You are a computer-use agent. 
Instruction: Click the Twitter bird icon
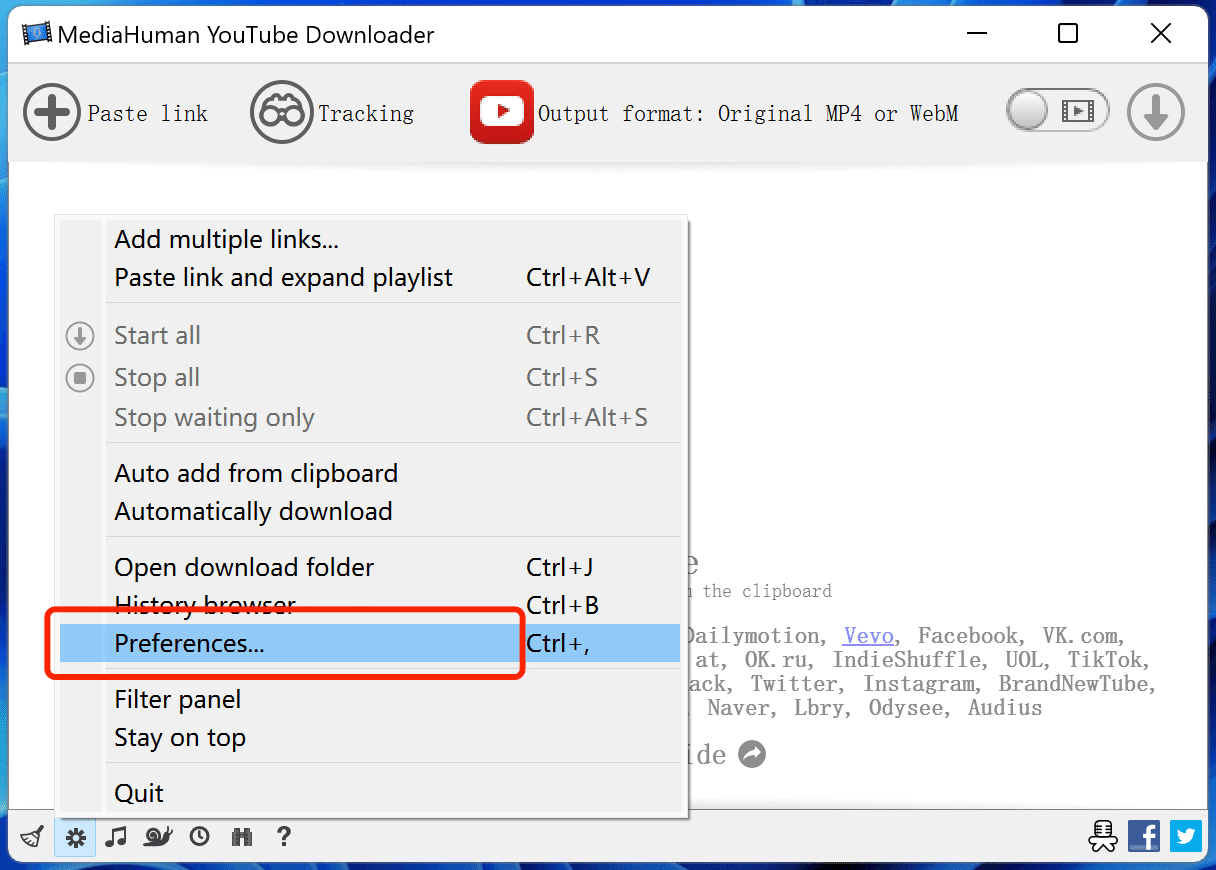pos(1185,836)
